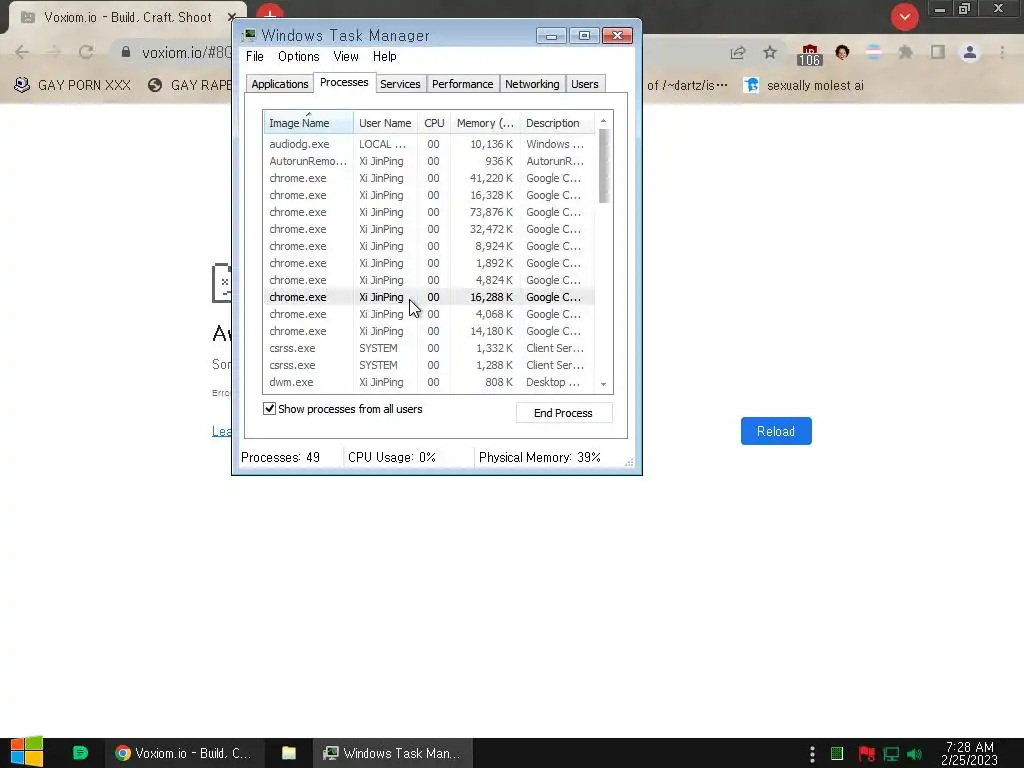
Task: Click the network monitor tray icon
Action: click(891, 754)
